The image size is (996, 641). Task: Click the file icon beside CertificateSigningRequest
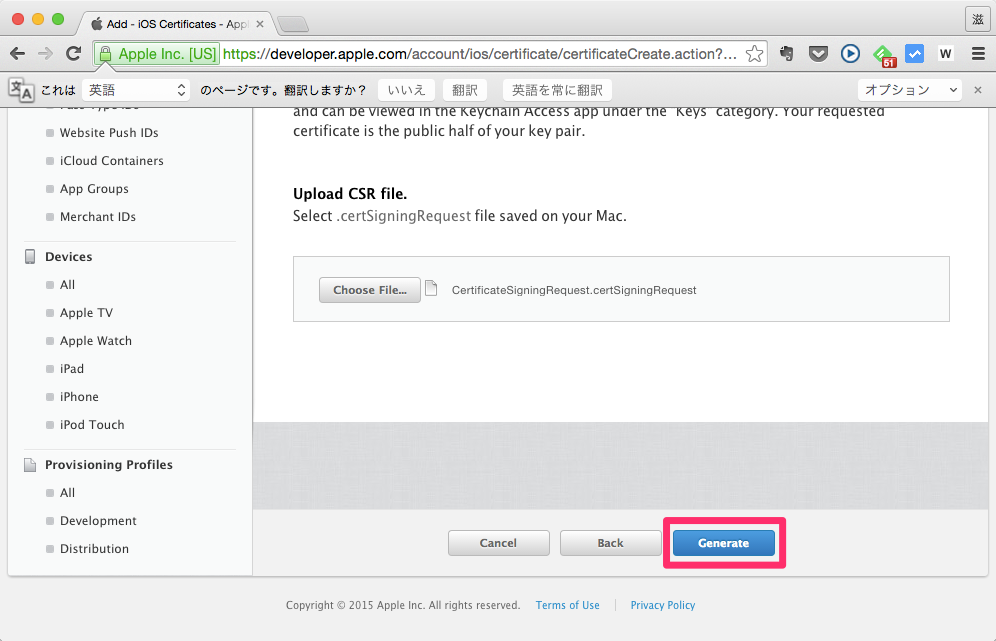tap(431, 288)
